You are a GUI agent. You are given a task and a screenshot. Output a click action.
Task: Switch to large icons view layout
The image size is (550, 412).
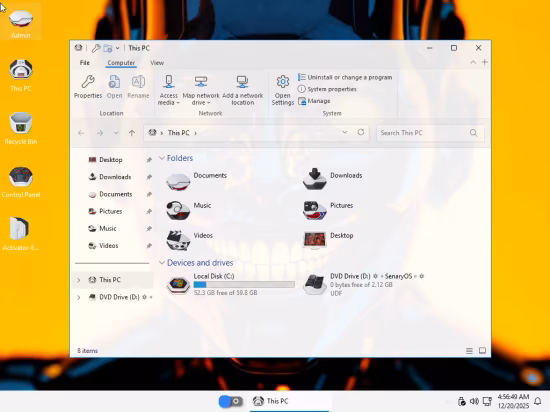[483, 351]
